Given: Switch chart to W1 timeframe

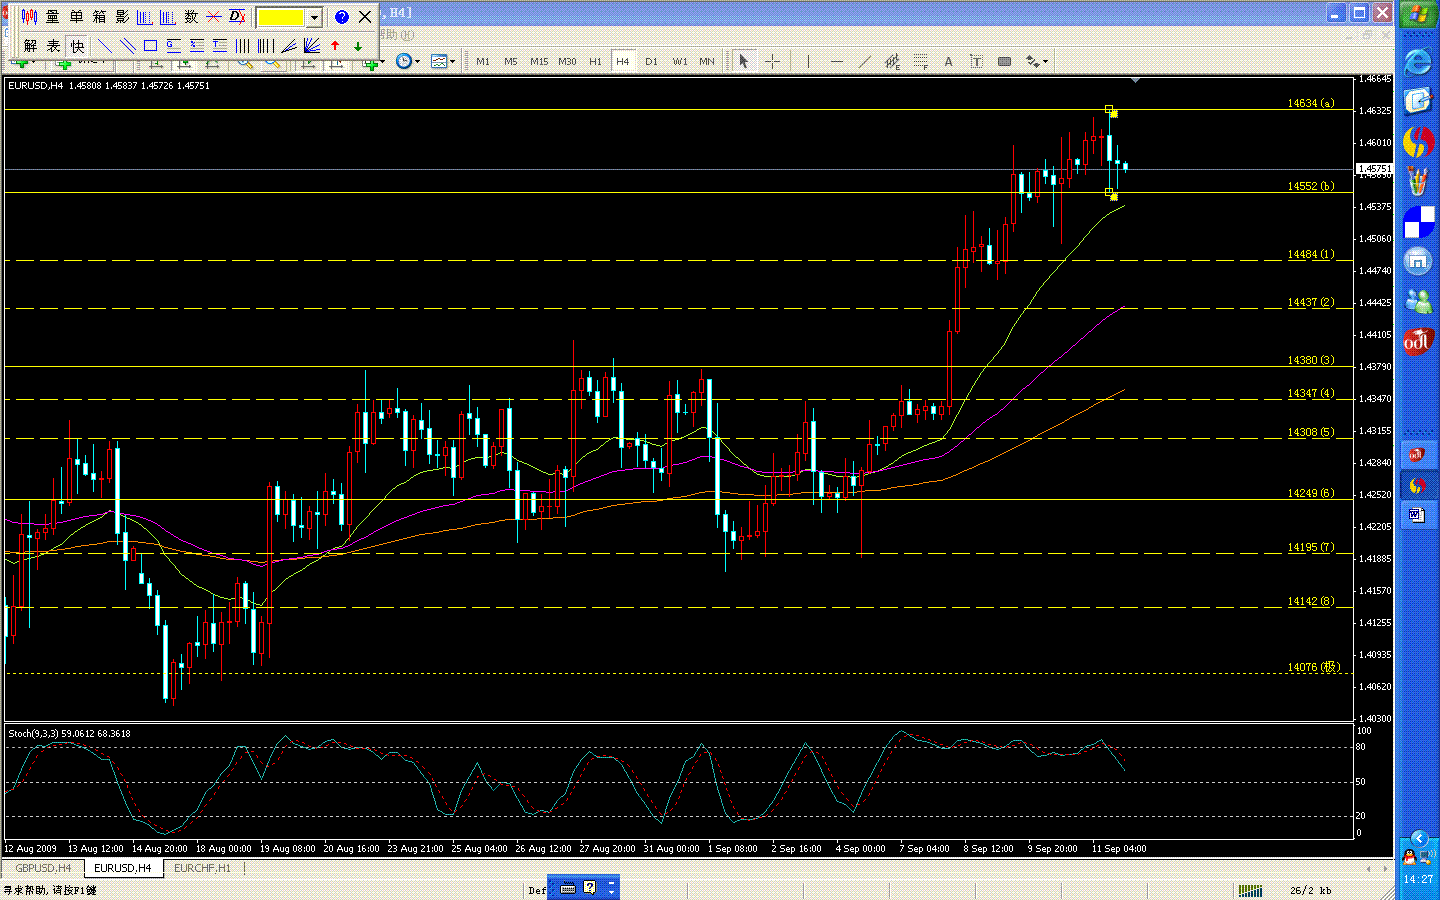Looking at the screenshot, I should pos(680,62).
